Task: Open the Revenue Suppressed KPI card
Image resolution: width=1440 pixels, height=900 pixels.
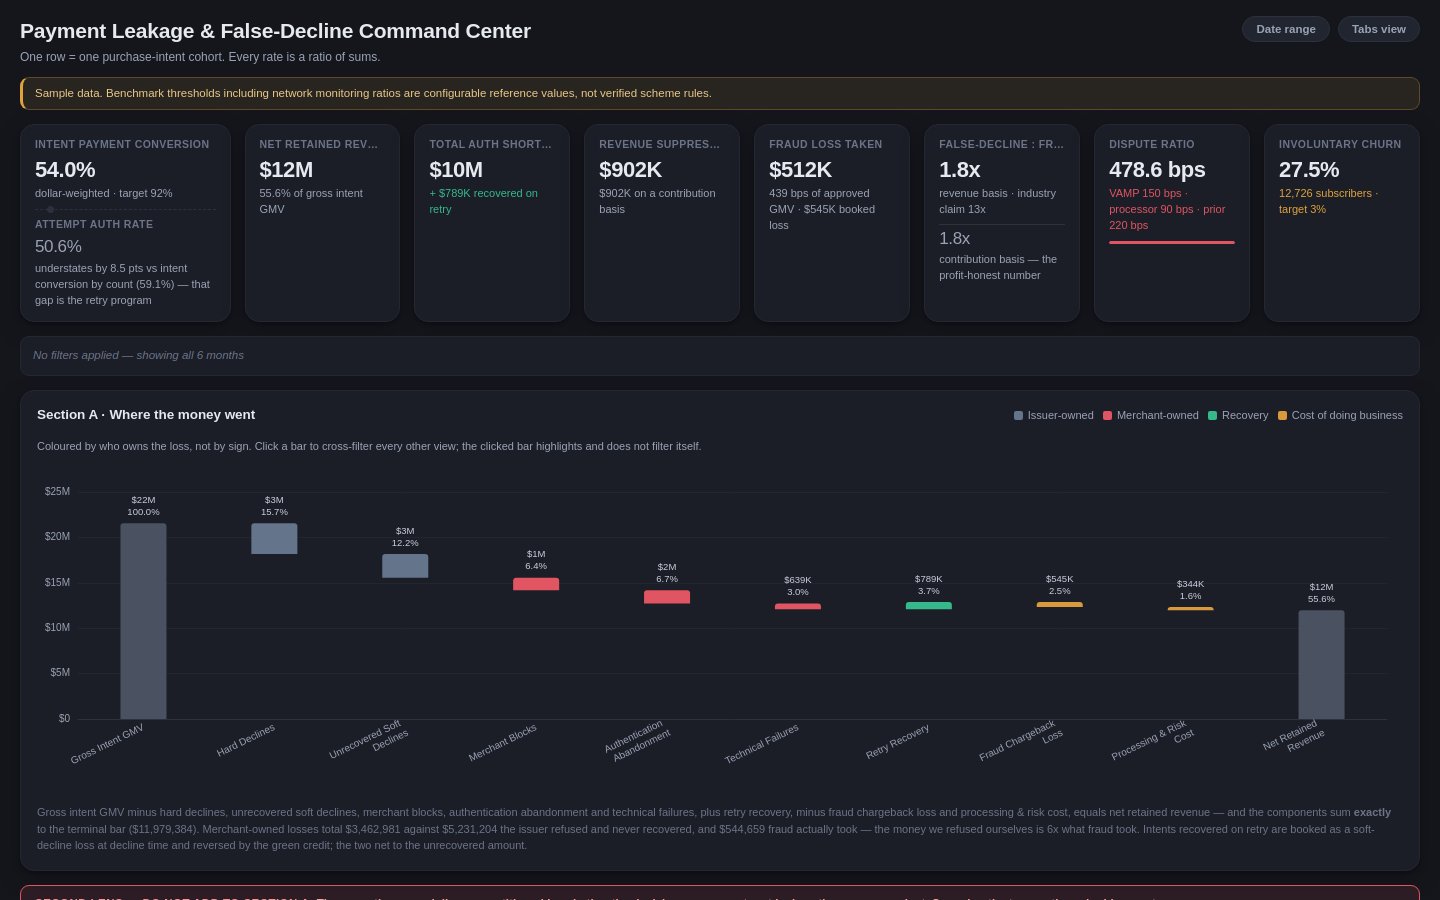Action: [662, 223]
